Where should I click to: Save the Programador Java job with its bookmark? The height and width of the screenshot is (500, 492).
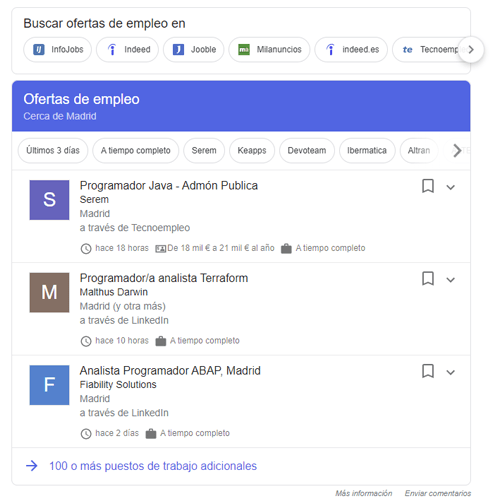pyautogui.click(x=428, y=186)
